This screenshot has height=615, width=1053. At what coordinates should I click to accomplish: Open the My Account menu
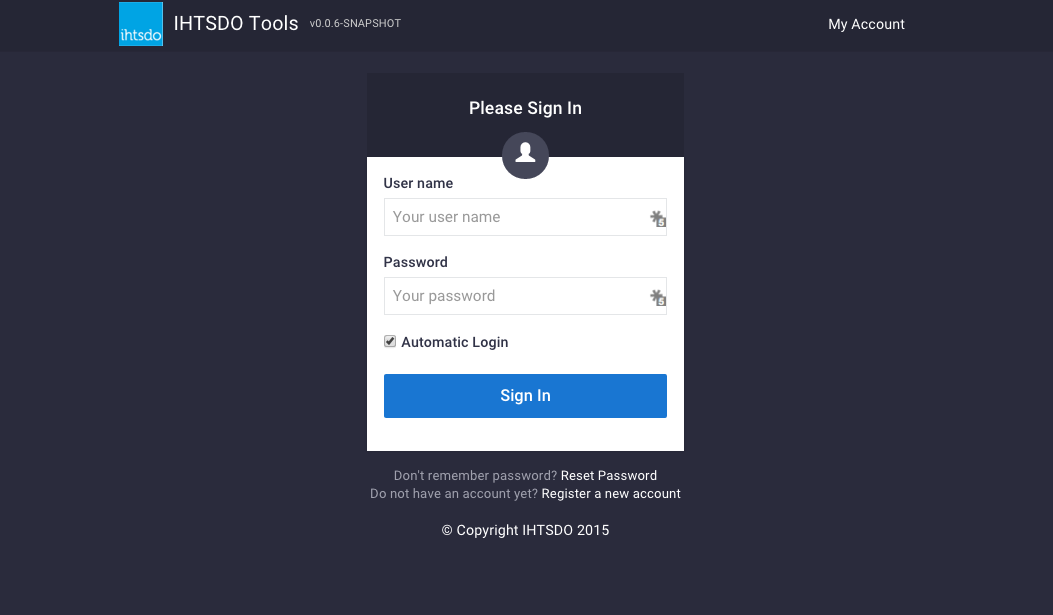click(866, 24)
